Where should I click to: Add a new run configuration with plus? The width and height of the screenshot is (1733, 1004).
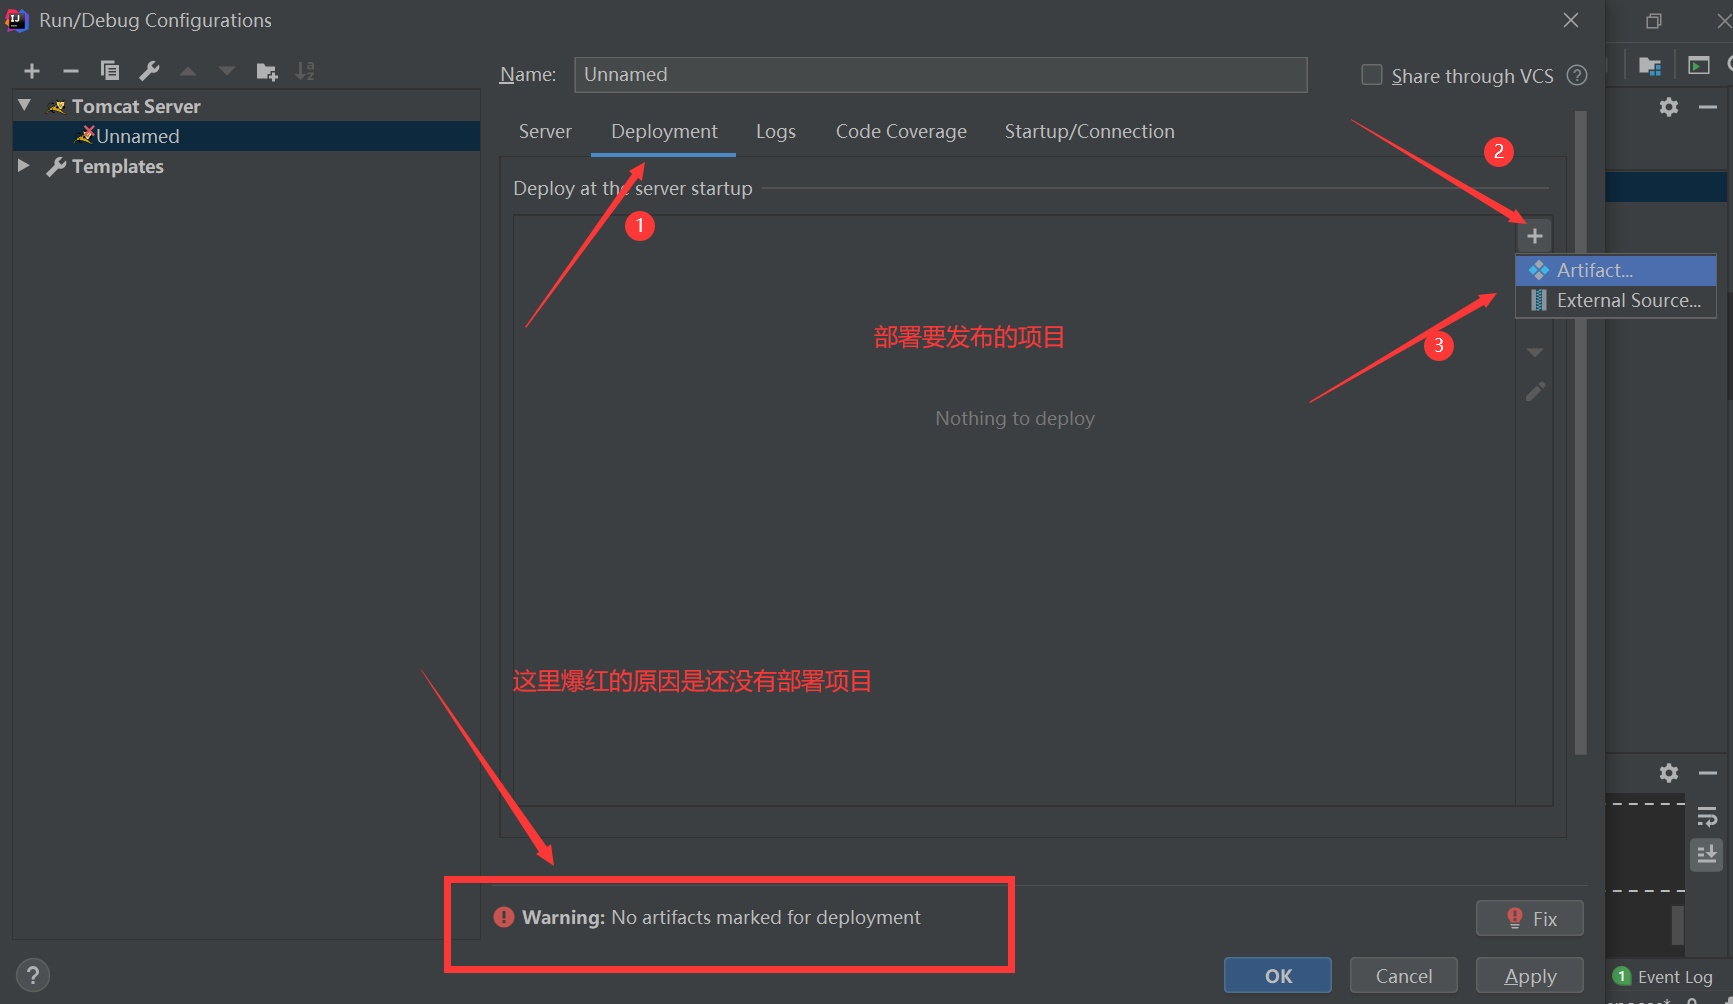point(32,71)
